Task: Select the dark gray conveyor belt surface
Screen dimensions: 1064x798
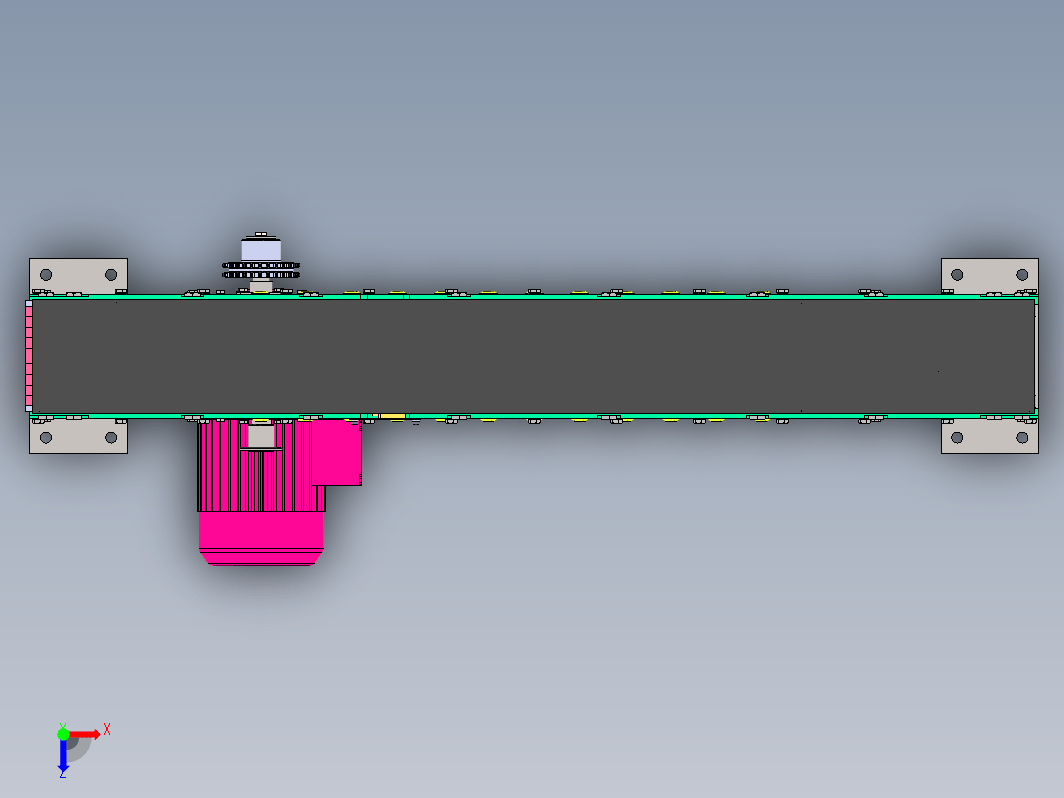Action: click(x=533, y=356)
